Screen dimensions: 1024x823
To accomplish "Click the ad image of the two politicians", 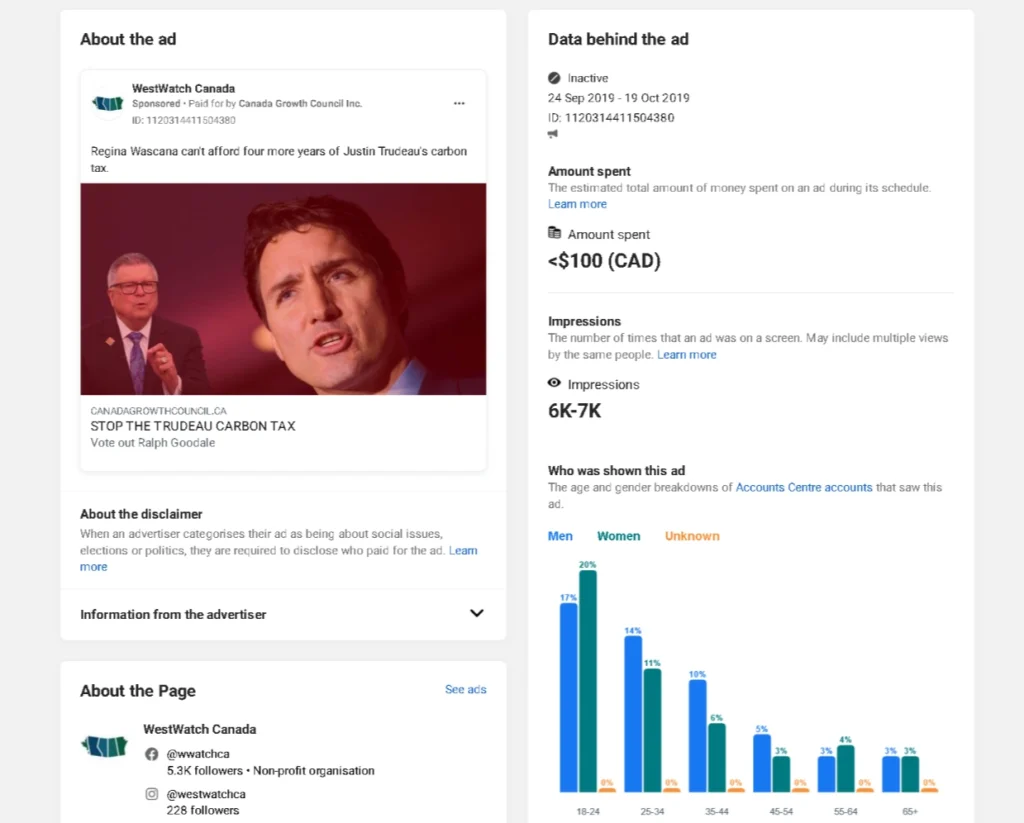I will coord(283,289).
